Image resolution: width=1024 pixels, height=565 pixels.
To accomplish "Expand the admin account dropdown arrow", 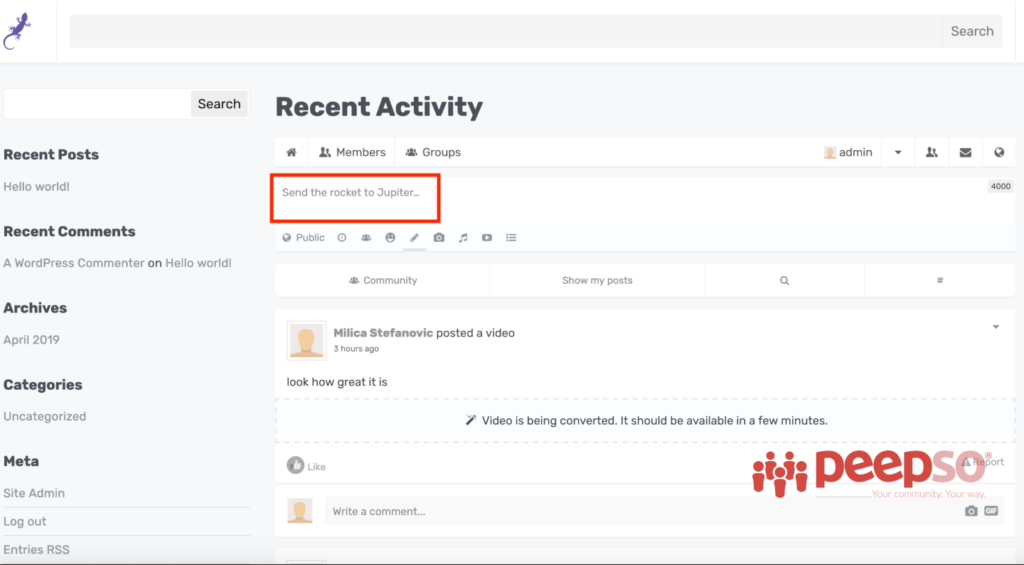I will click(x=898, y=153).
